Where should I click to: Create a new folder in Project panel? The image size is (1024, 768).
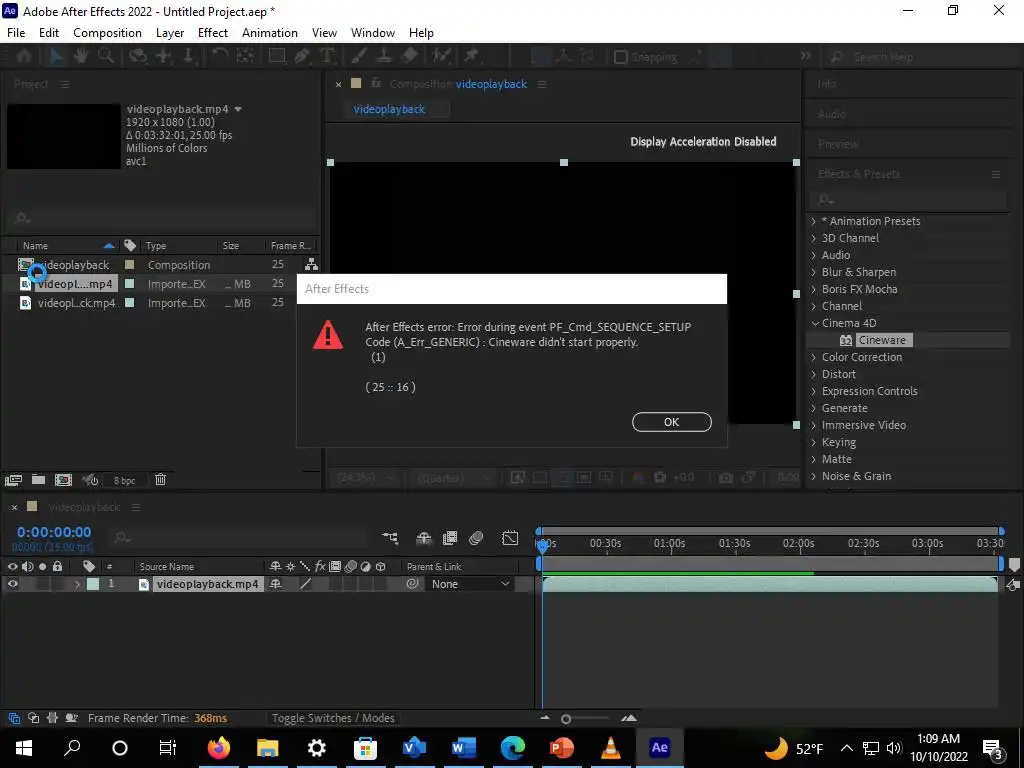(x=39, y=480)
